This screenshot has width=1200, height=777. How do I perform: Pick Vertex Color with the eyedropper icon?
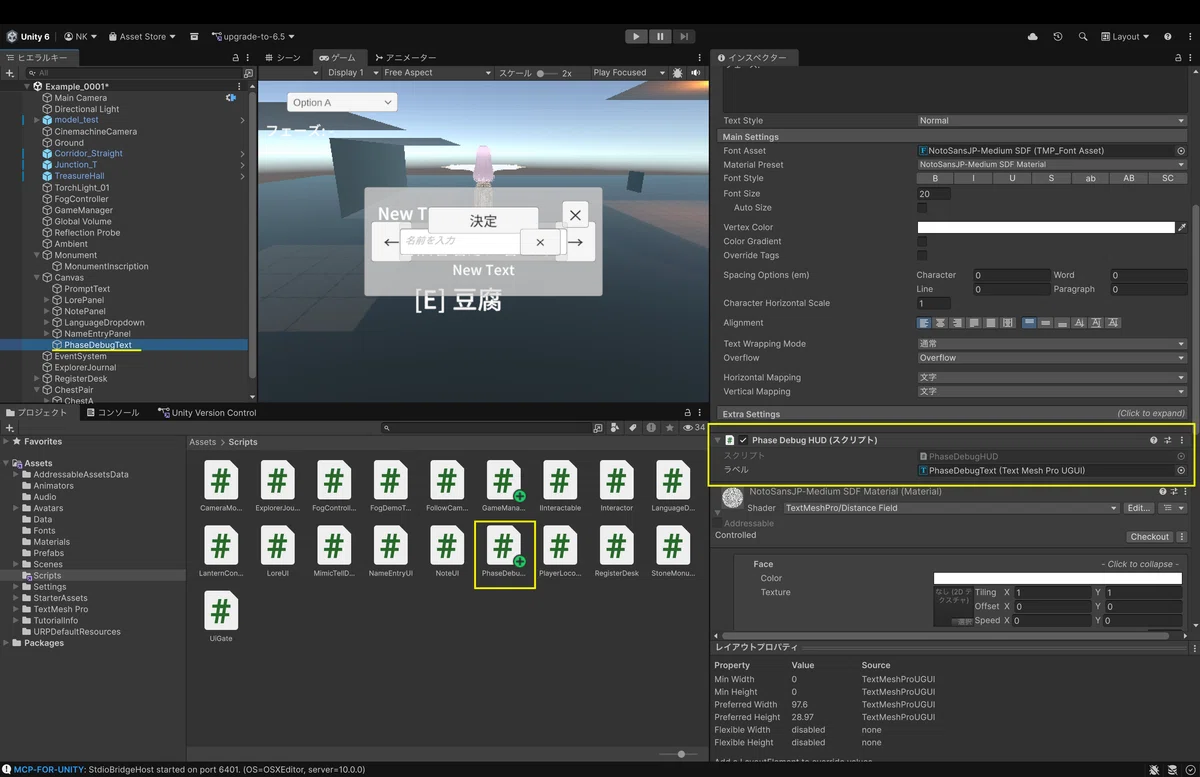click(1182, 228)
